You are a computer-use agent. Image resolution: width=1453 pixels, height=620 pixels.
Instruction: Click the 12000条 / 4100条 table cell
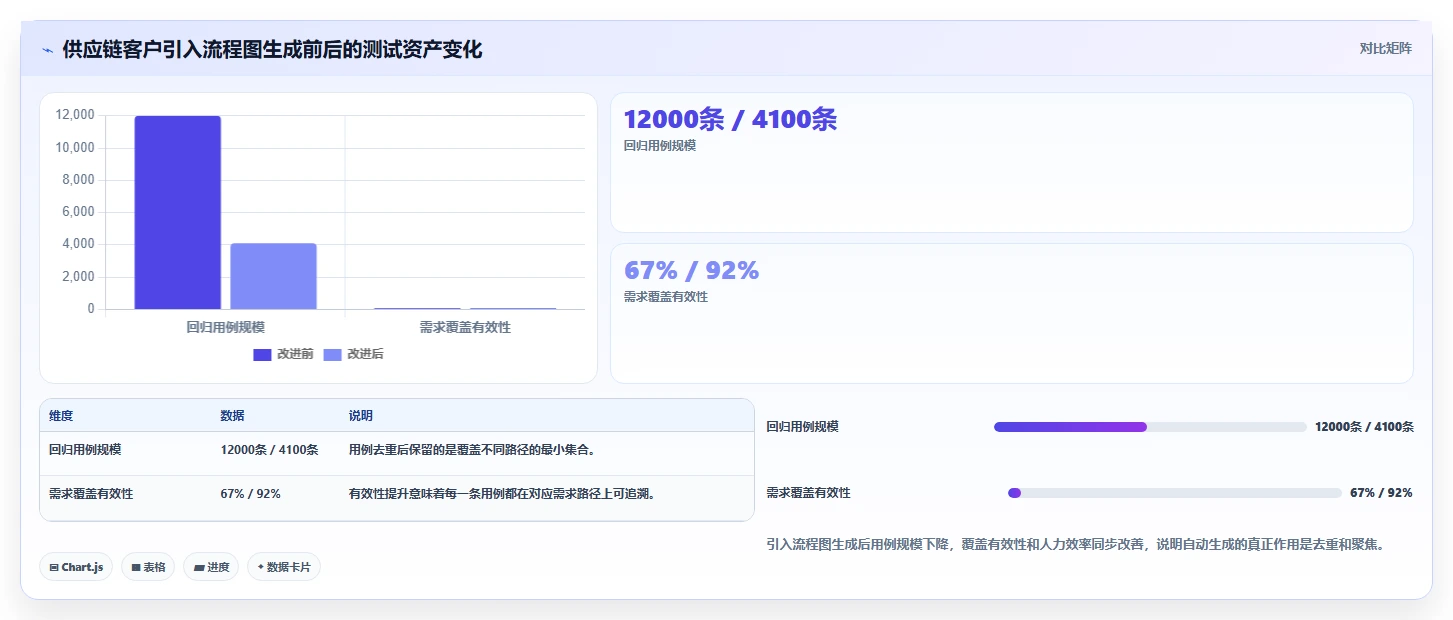[269, 450]
